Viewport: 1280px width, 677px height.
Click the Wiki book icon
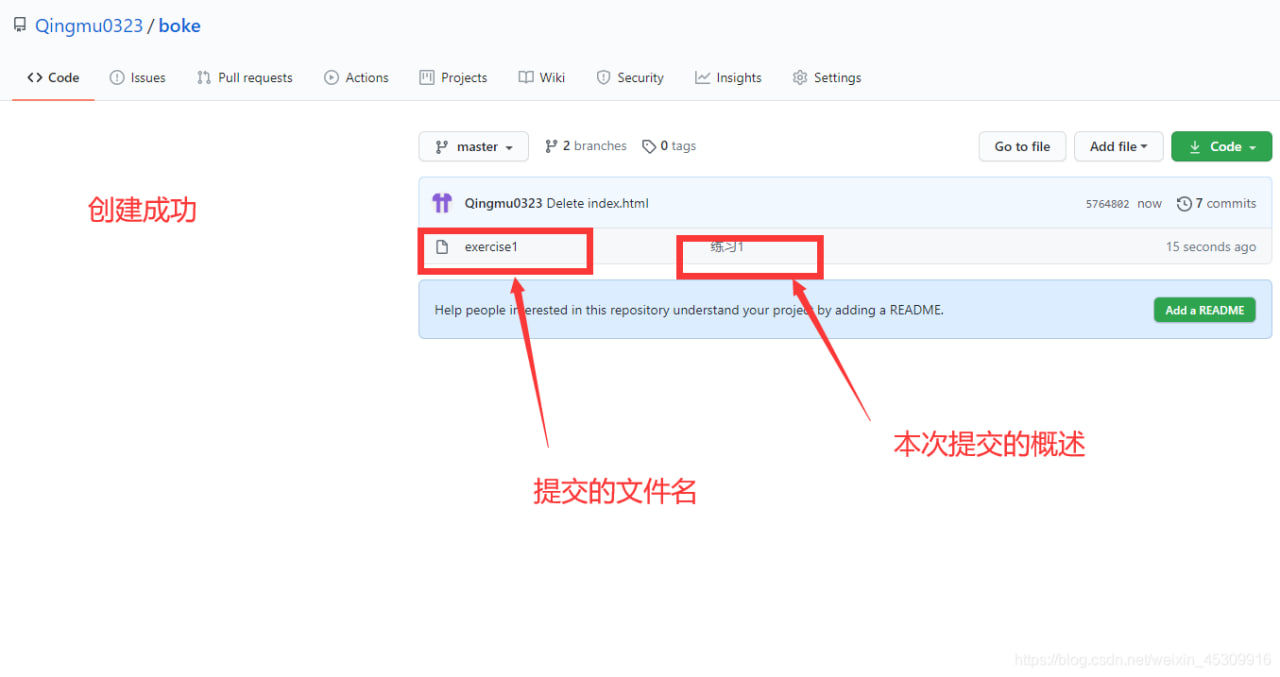pyautogui.click(x=526, y=77)
